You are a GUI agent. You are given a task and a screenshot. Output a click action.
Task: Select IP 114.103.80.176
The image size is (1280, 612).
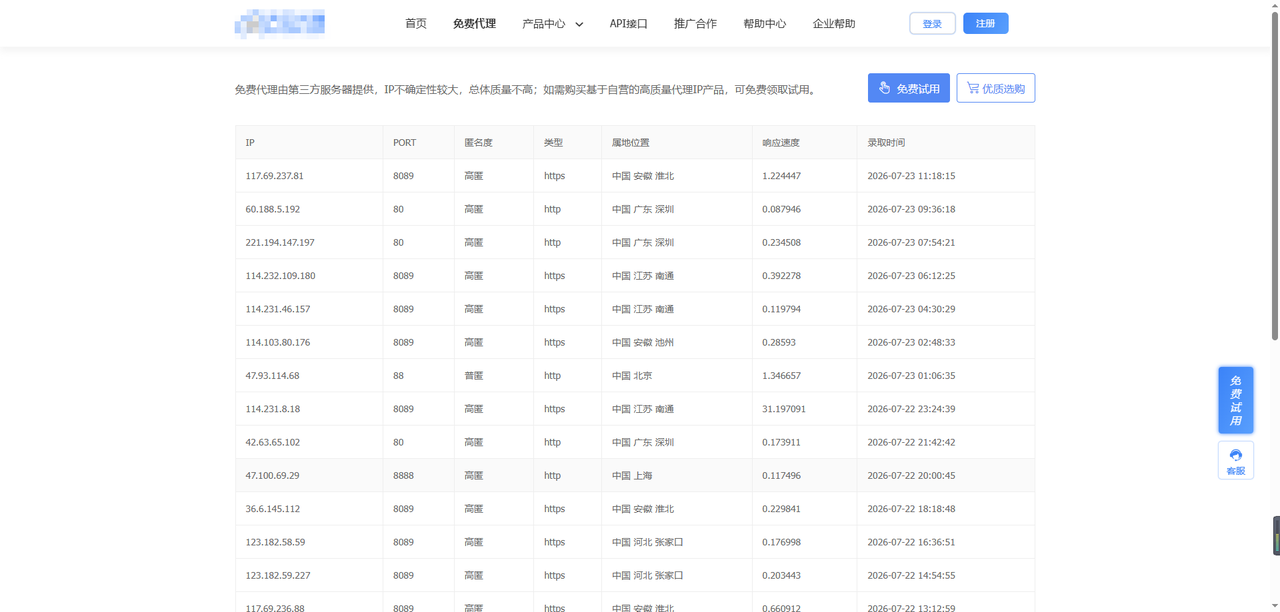pyautogui.click(x=278, y=342)
